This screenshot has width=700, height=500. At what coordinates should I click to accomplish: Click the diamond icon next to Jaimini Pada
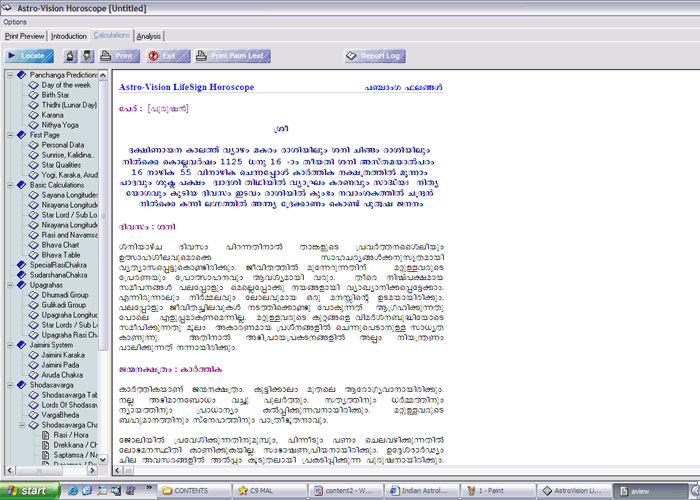click(33, 365)
